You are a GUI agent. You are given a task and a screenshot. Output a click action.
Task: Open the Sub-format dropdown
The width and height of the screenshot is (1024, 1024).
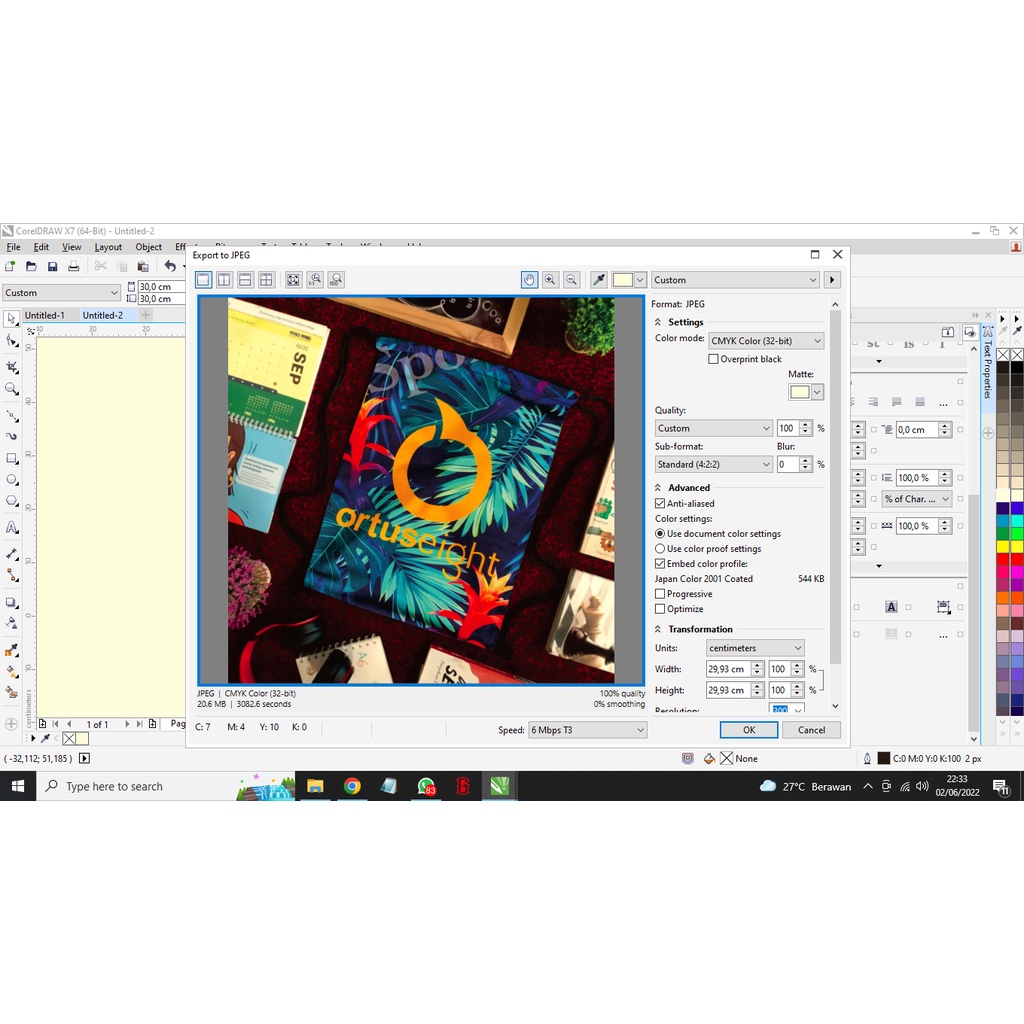click(714, 464)
